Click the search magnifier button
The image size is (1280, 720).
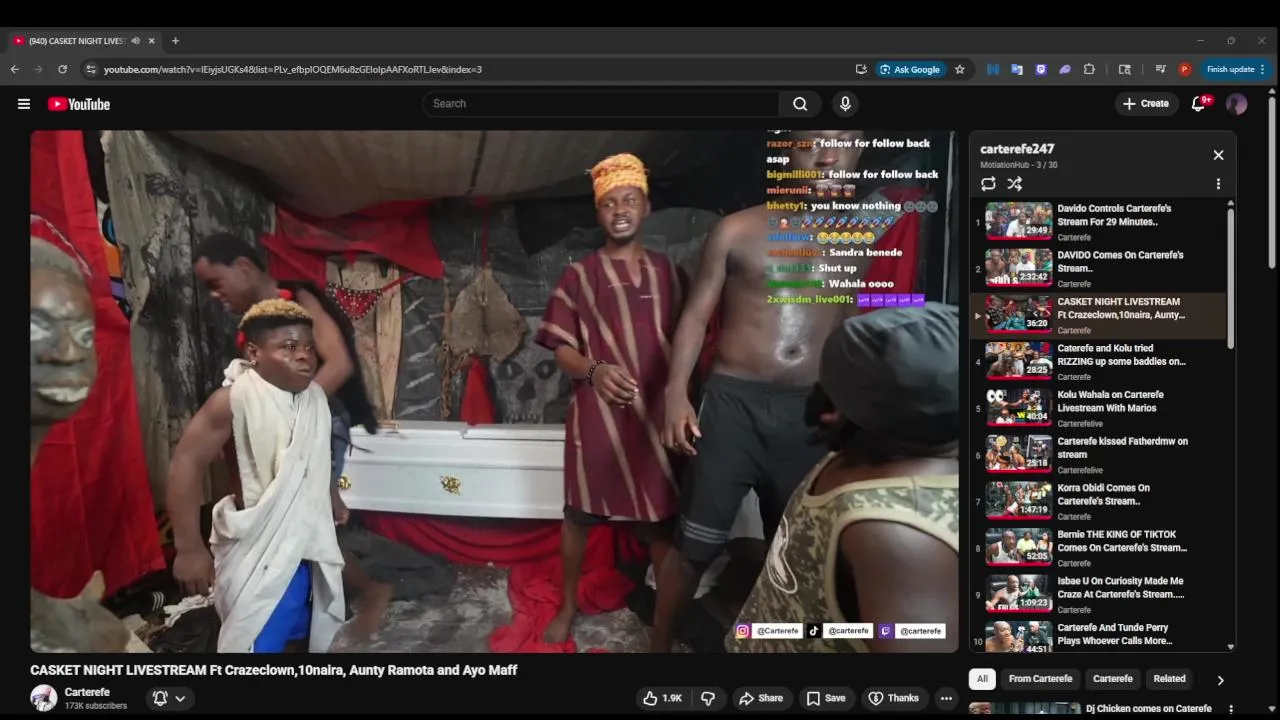[x=800, y=104]
